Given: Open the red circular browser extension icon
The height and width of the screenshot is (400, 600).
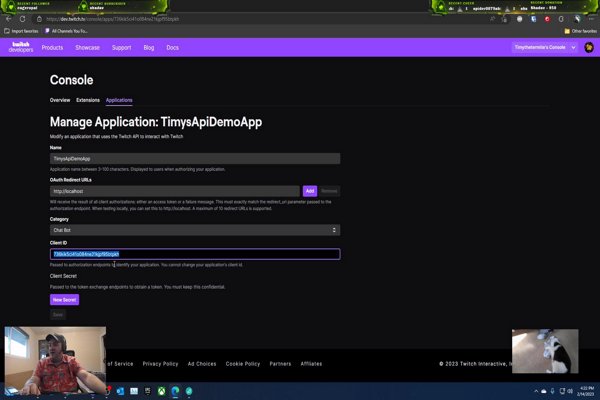Looking at the screenshot, I should [547, 19].
